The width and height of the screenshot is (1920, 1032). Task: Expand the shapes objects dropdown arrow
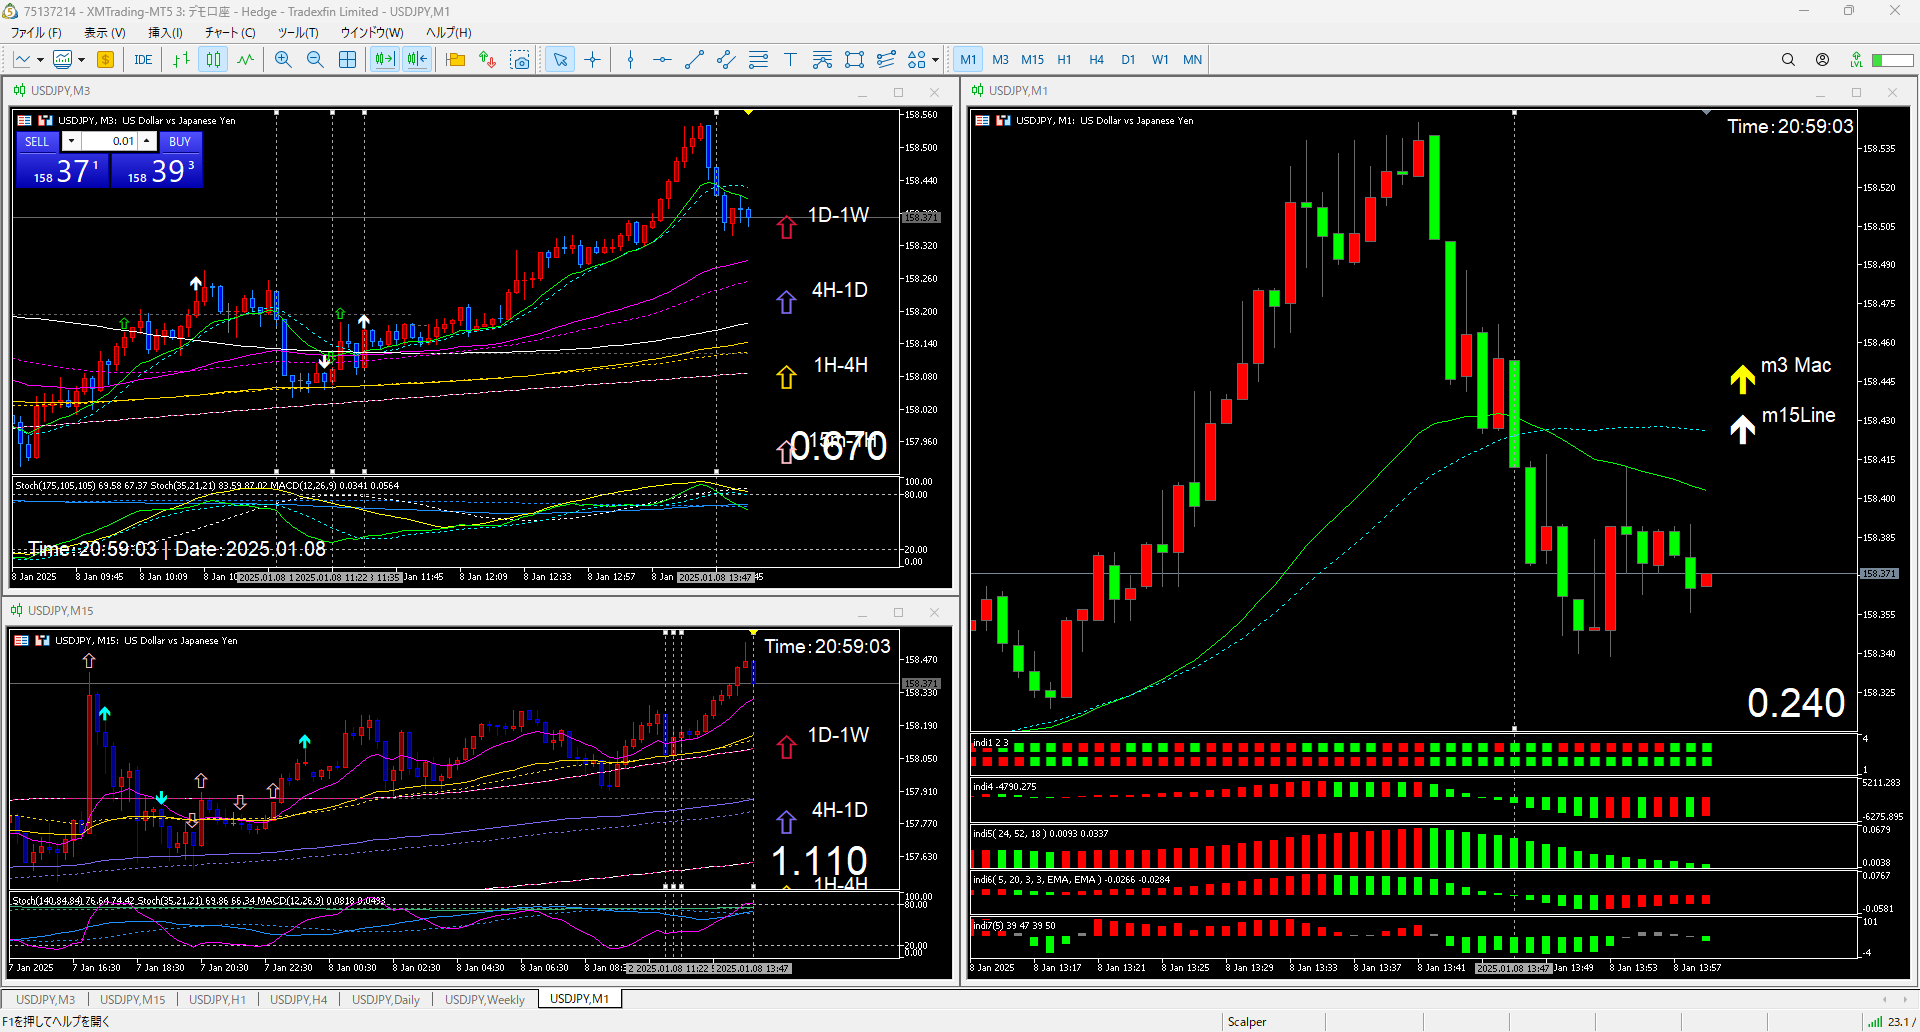[935, 60]
